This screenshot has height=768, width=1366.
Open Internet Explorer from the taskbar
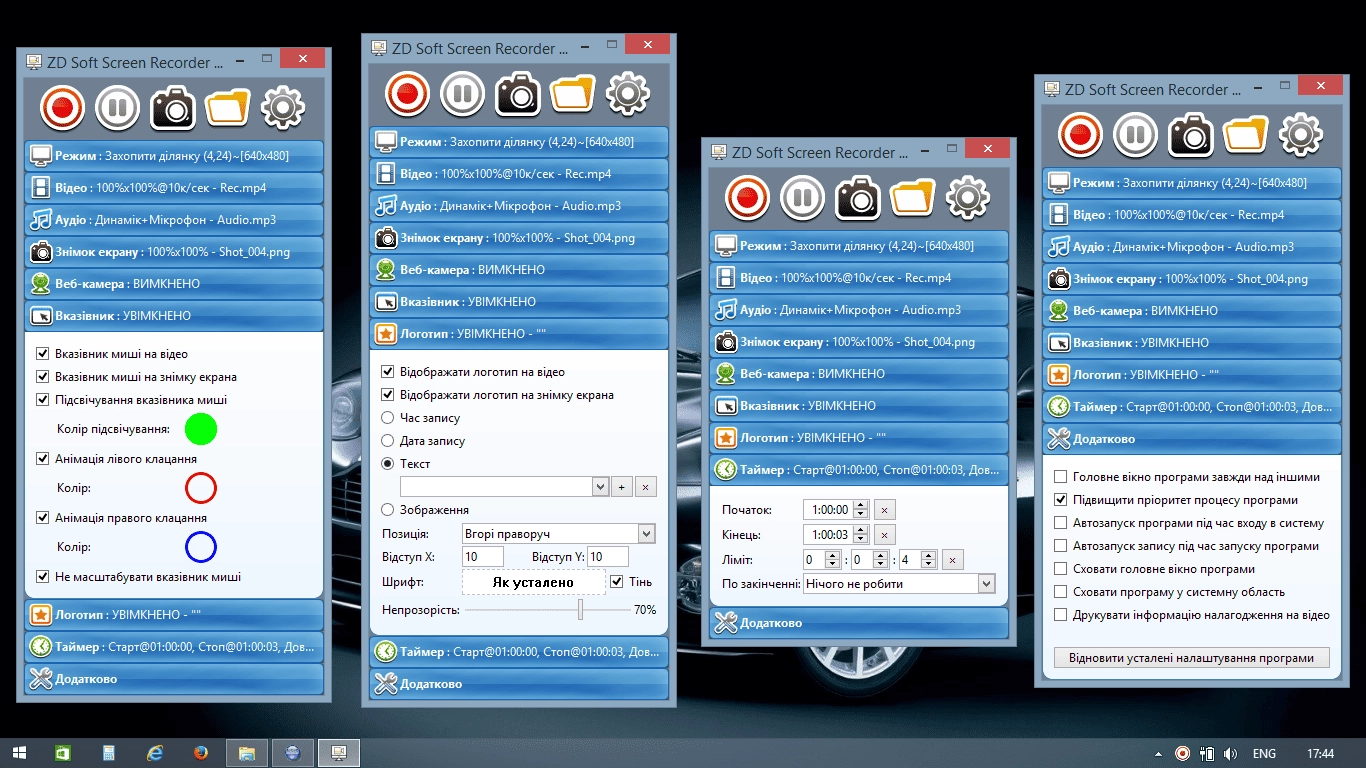(155, 753)
